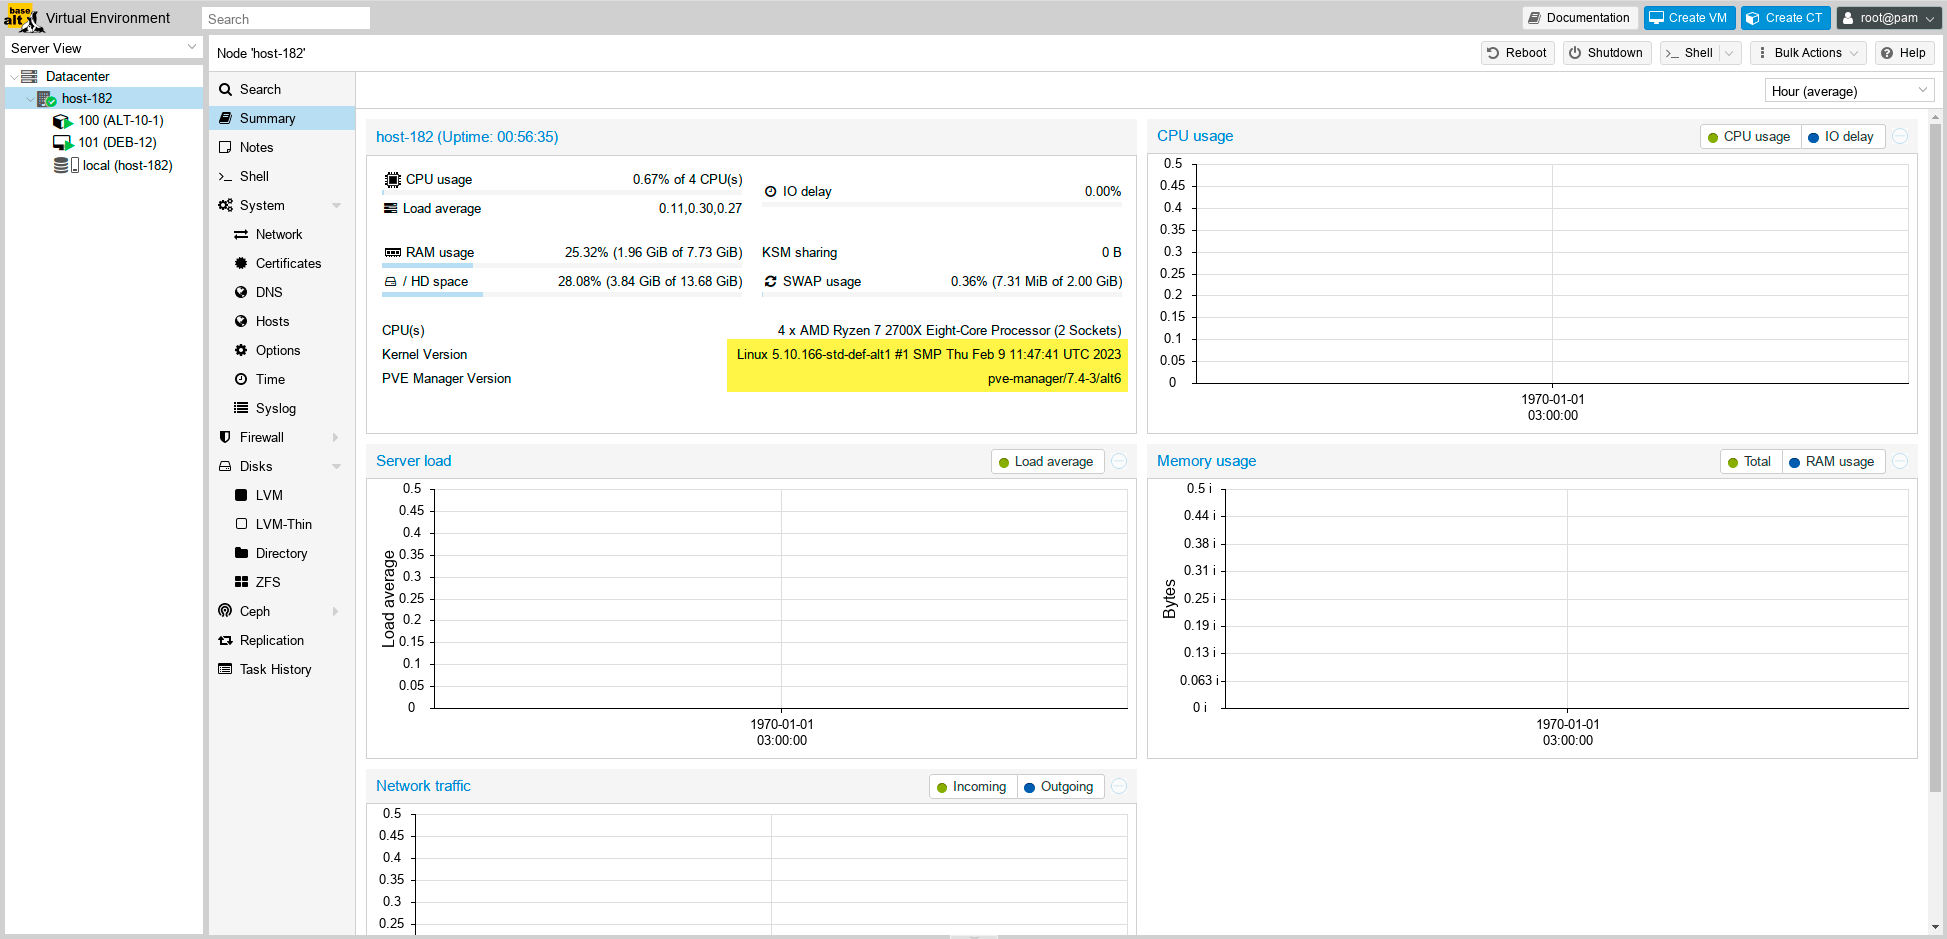This screenshot has height=939, width=1947.
Task: Expand the Bulk Actions dropdown
Action: pos(1808,53)
